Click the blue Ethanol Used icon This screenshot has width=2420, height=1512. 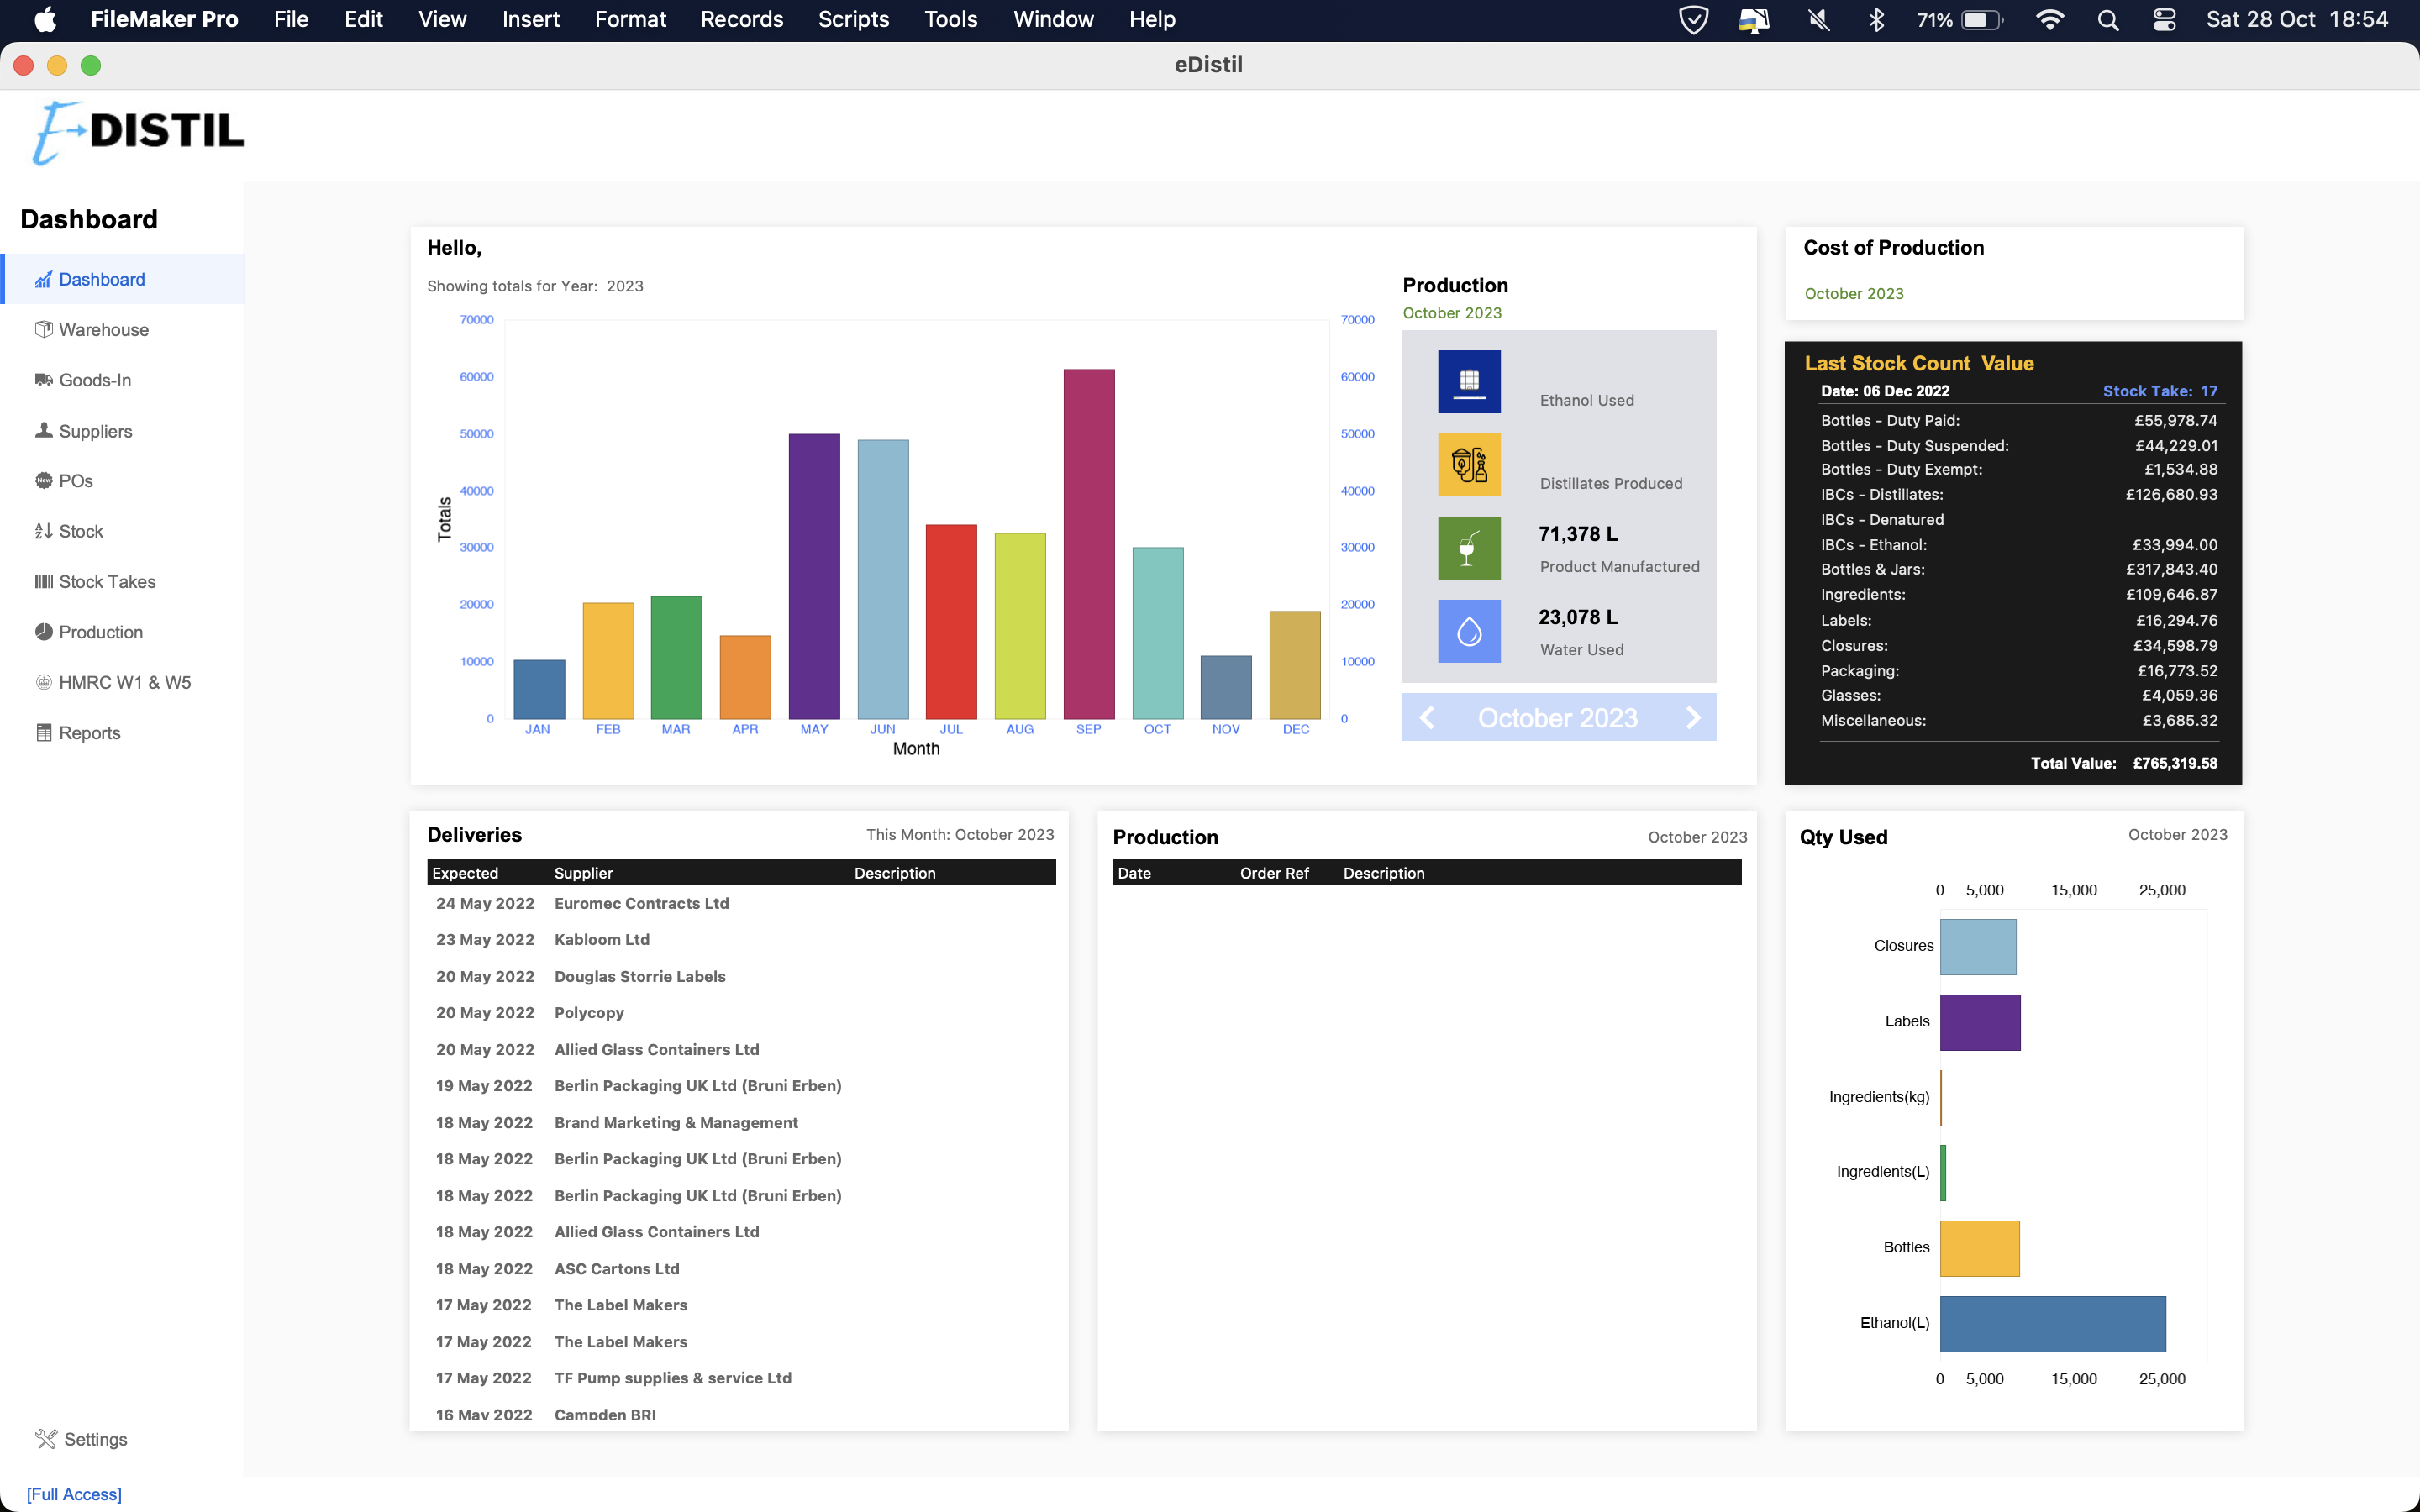[x=1468, y=381]
